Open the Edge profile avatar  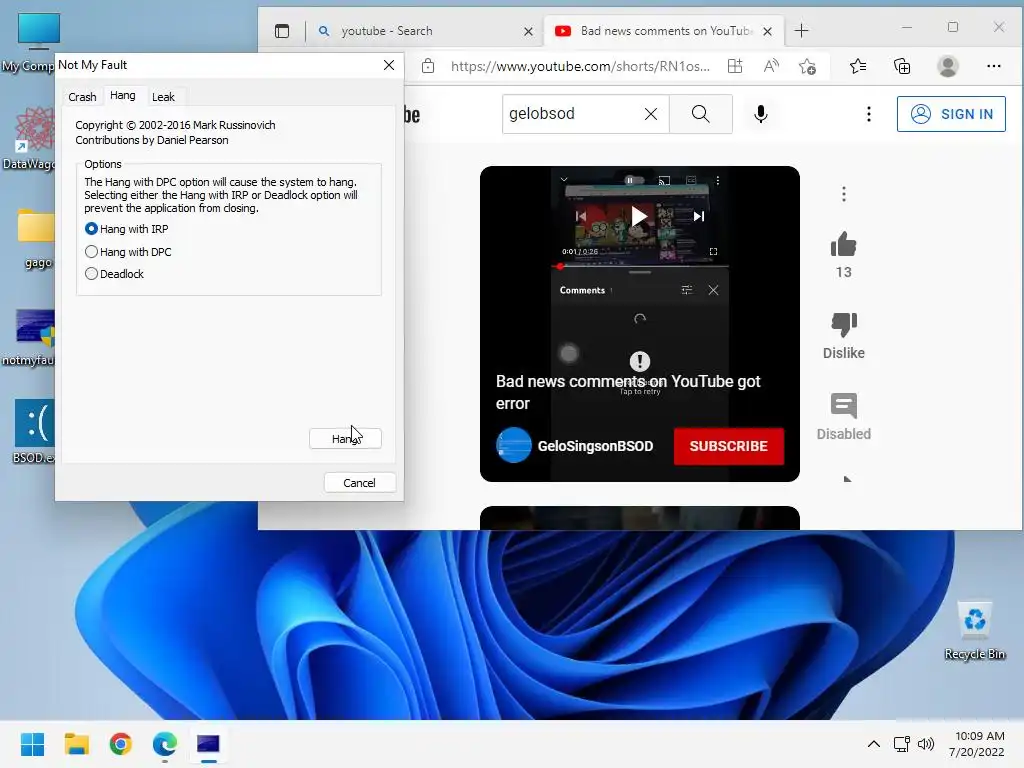pos(948,66)
